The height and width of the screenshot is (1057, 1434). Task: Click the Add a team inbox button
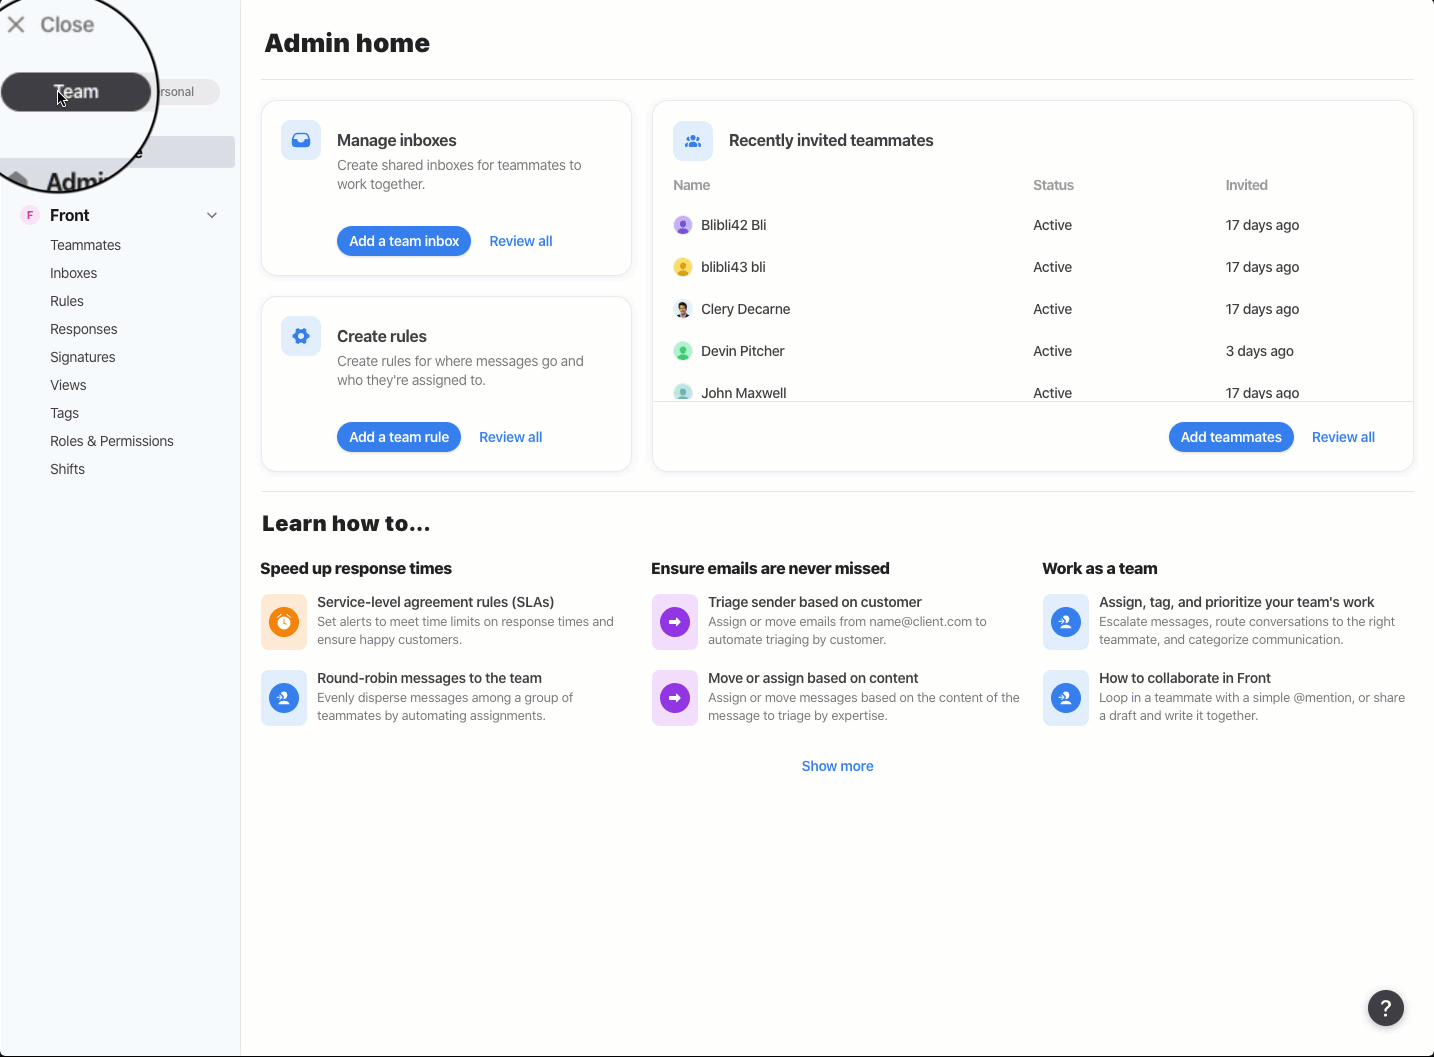click(404, 241)
